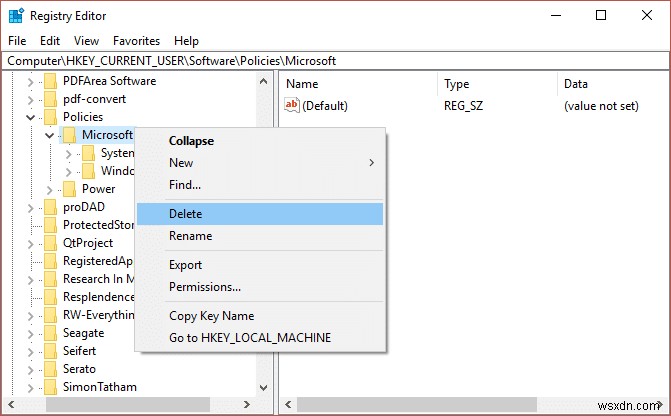The width and height of the screenshot is (671, 416).
Task: Select Copy Key Name in context menu
Action: click(260, 316)
